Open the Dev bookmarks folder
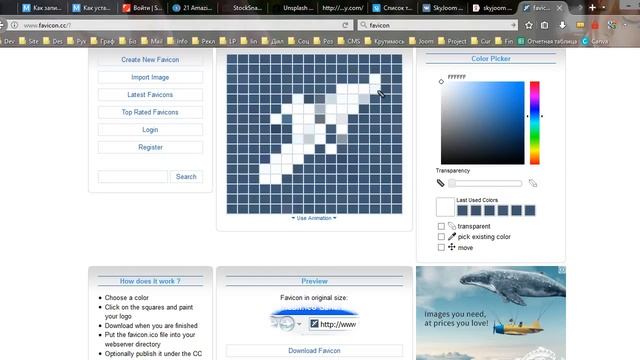This screenshot has width=640, height=360. 7,41
